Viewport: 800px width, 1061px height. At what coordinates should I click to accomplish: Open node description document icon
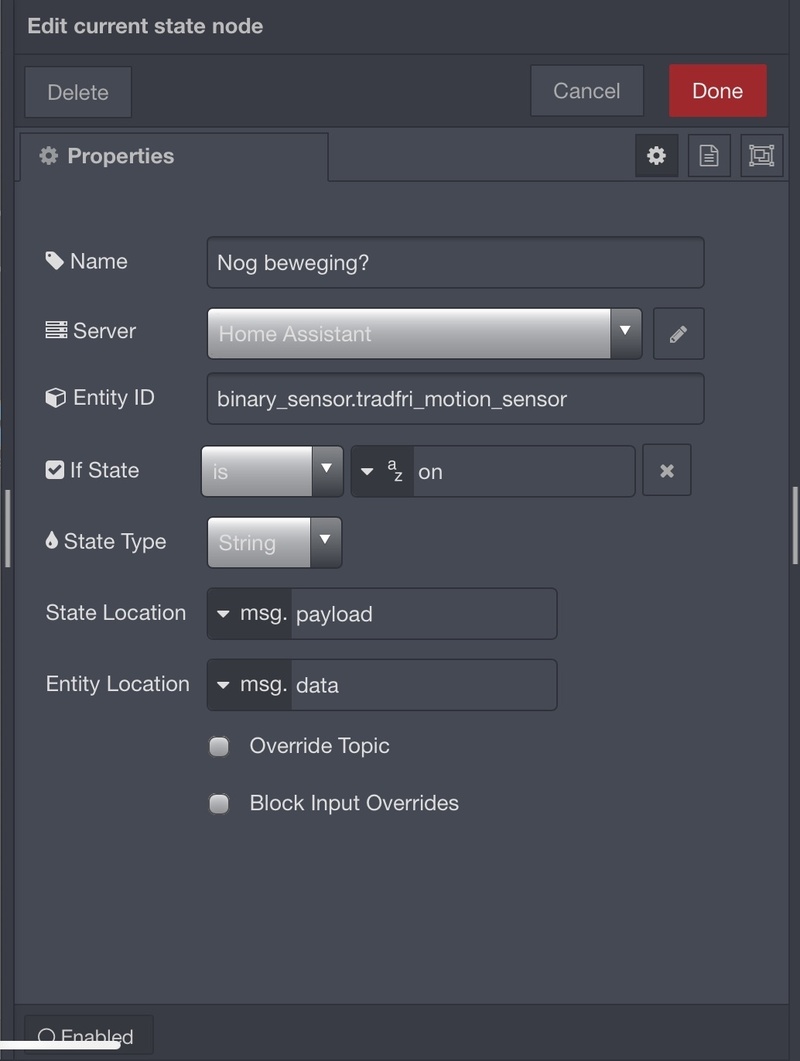point(709,156)
